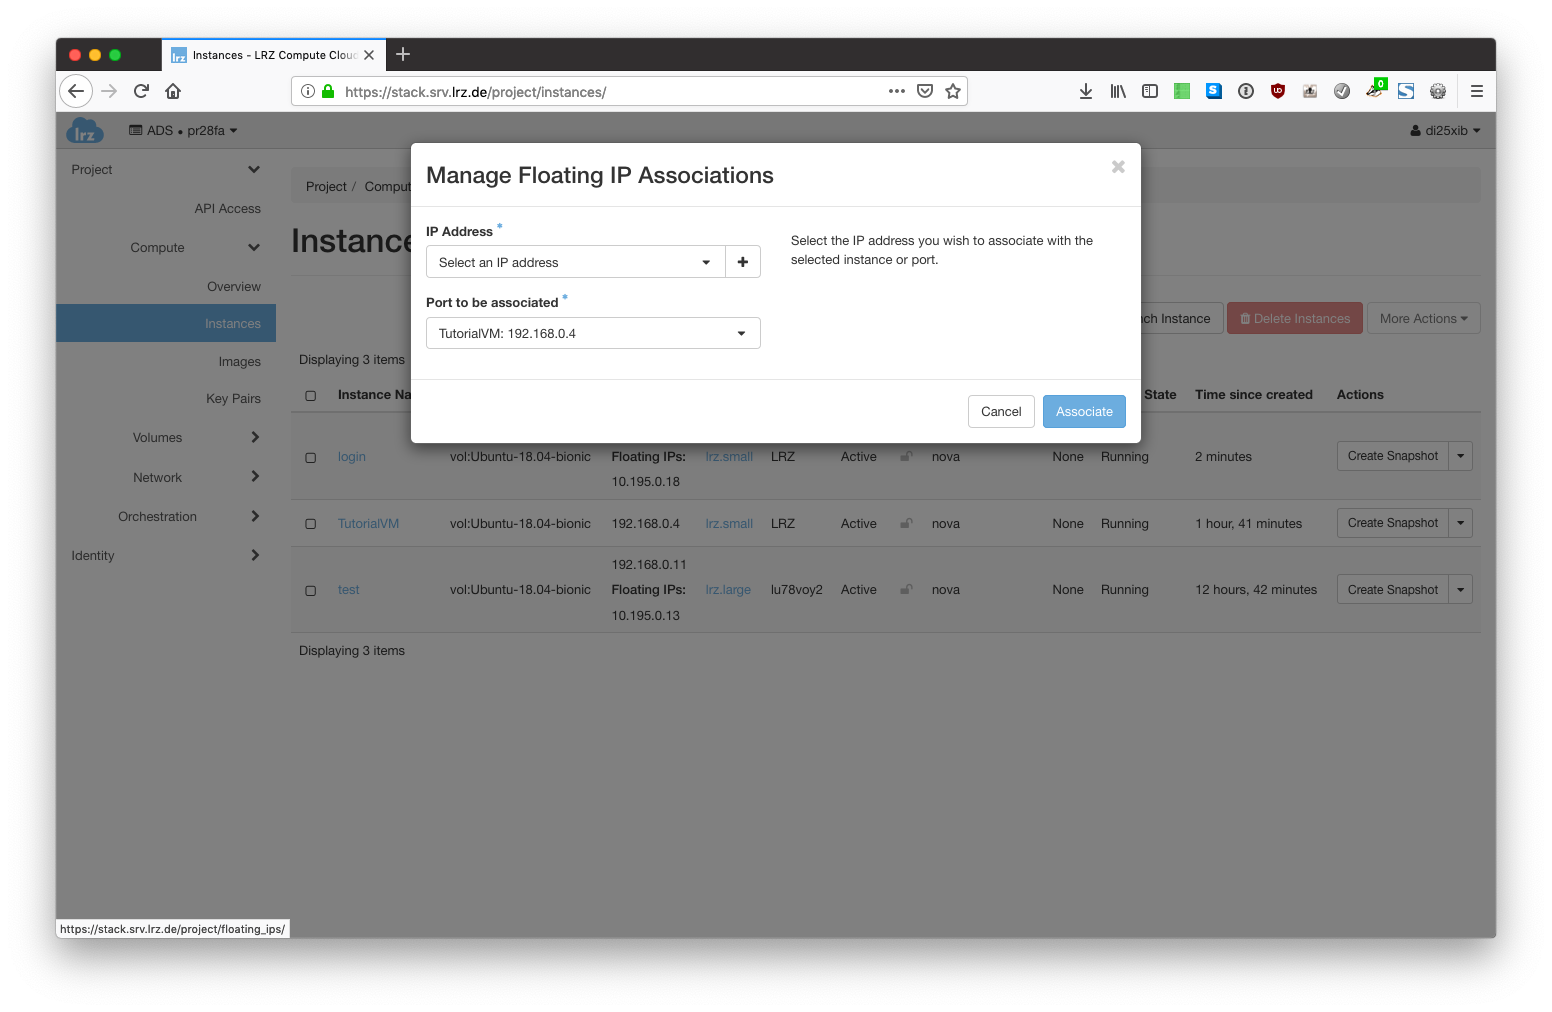Toggle the select-all instances checkbox
Viewport: 1552px width, 1012px height.
311,396
